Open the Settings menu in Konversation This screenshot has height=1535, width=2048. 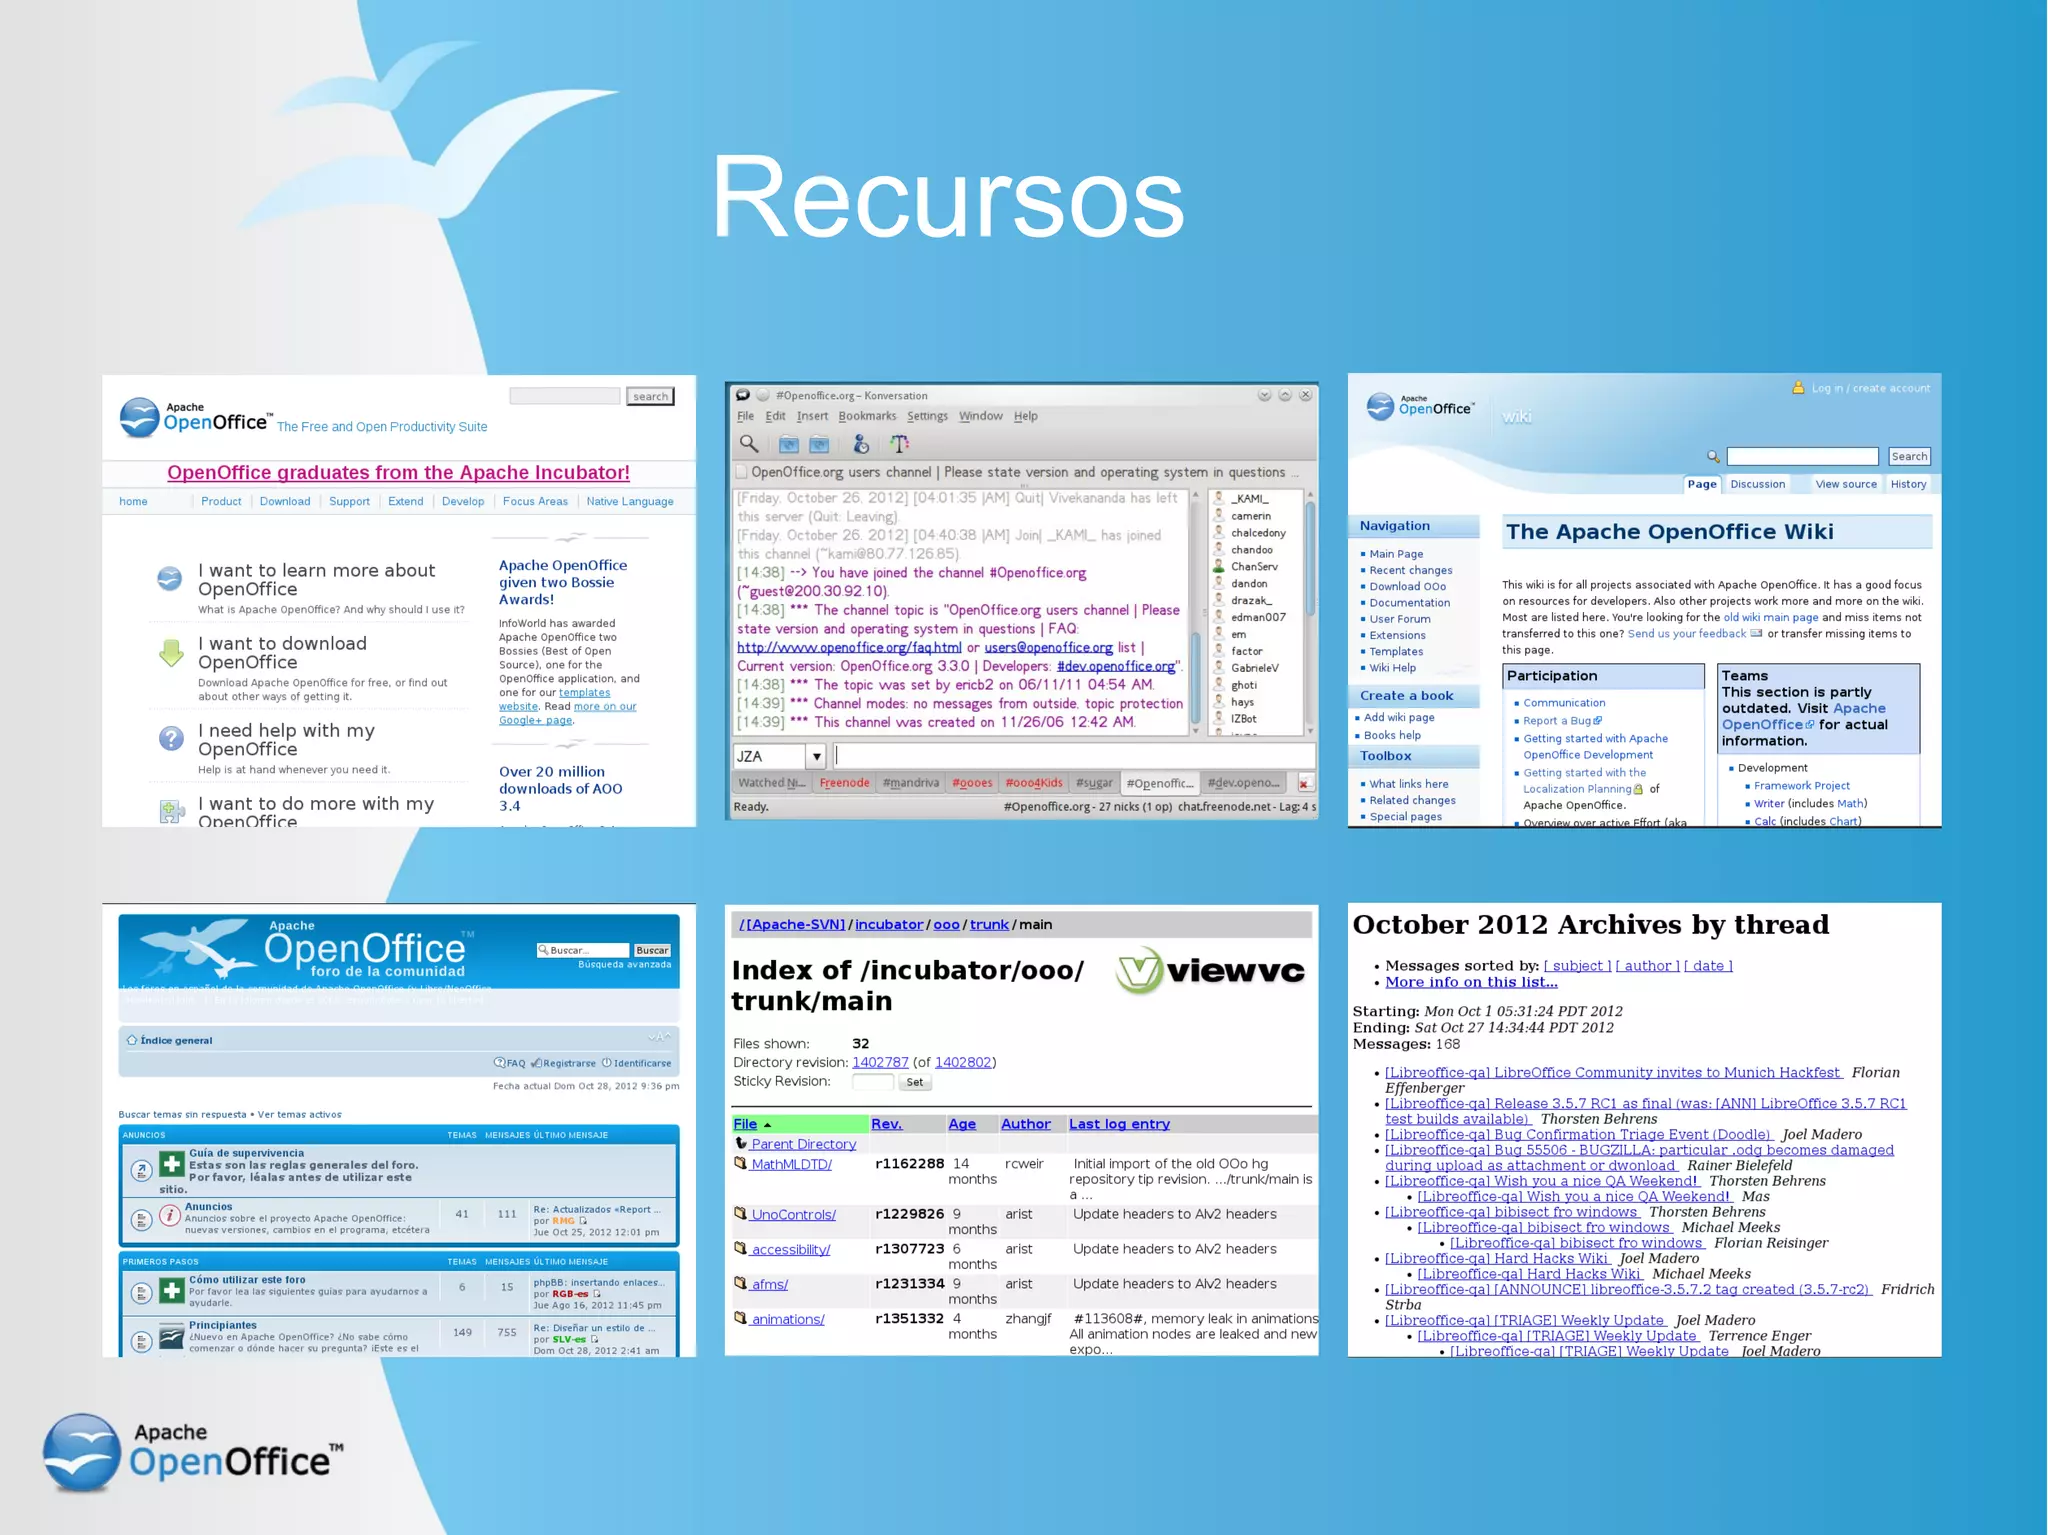coord(927,416)
